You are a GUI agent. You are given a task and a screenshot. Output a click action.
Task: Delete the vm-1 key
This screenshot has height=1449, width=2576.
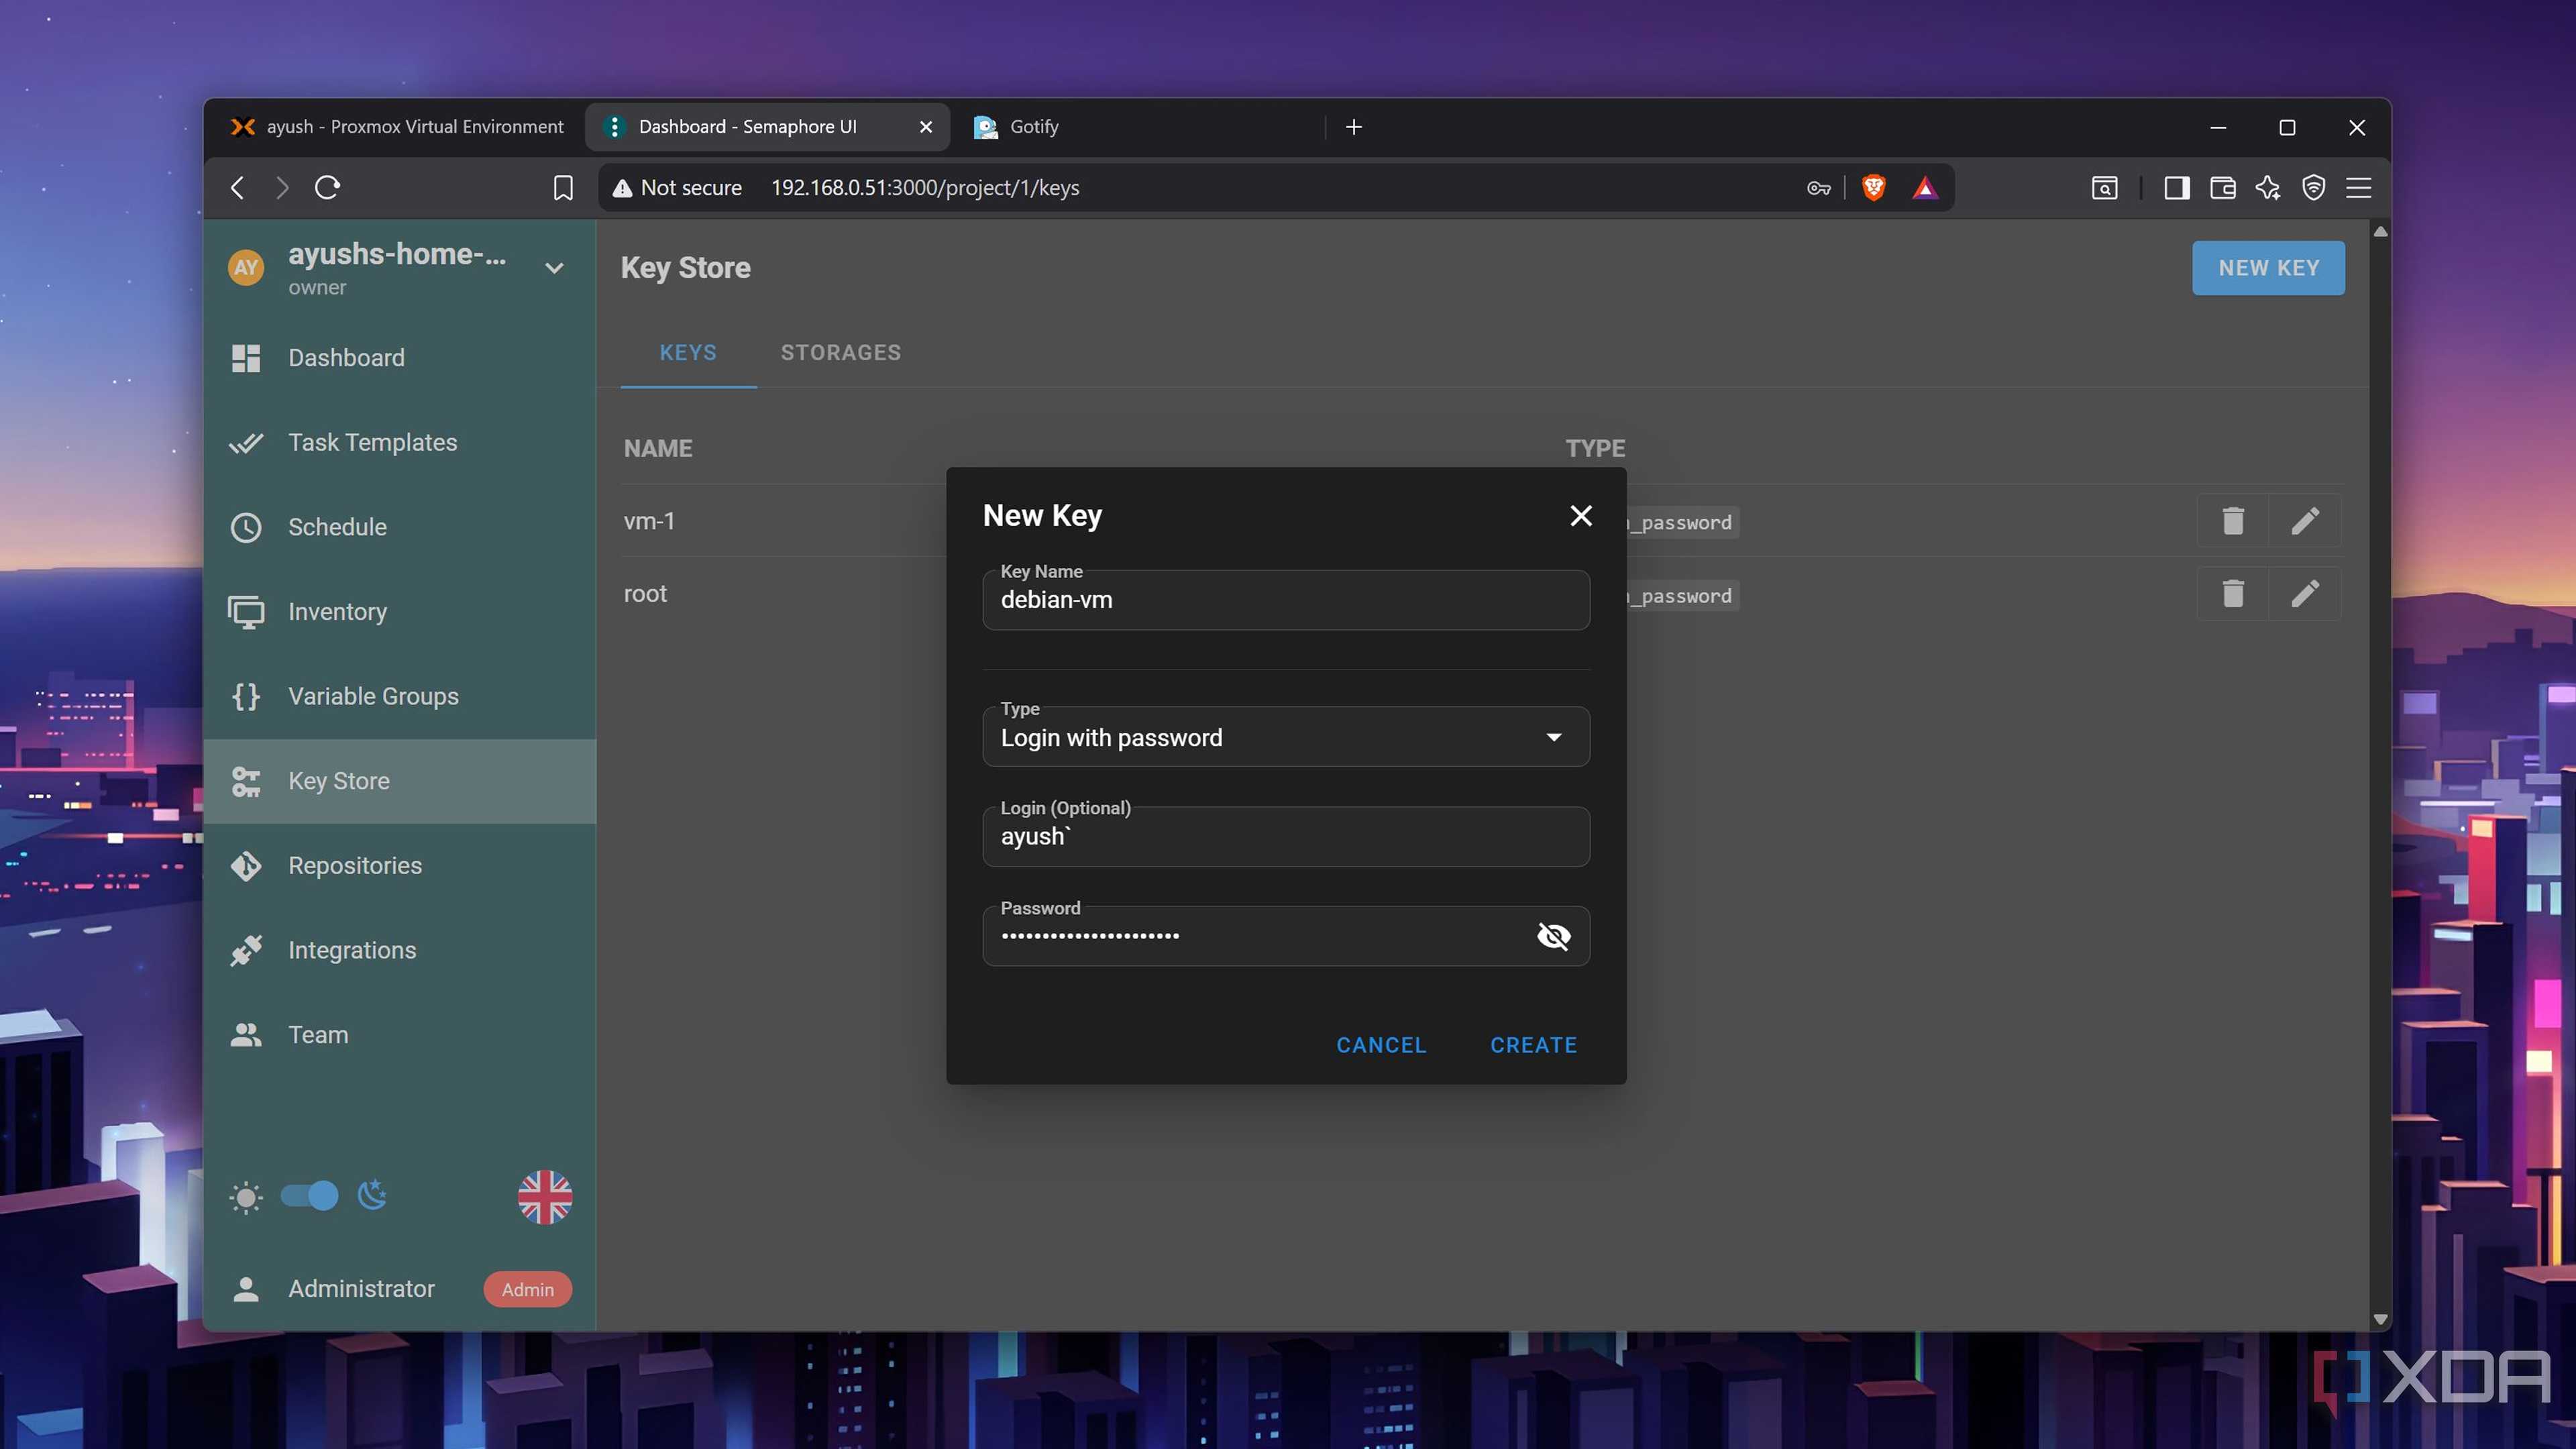tap(2233, 520)
